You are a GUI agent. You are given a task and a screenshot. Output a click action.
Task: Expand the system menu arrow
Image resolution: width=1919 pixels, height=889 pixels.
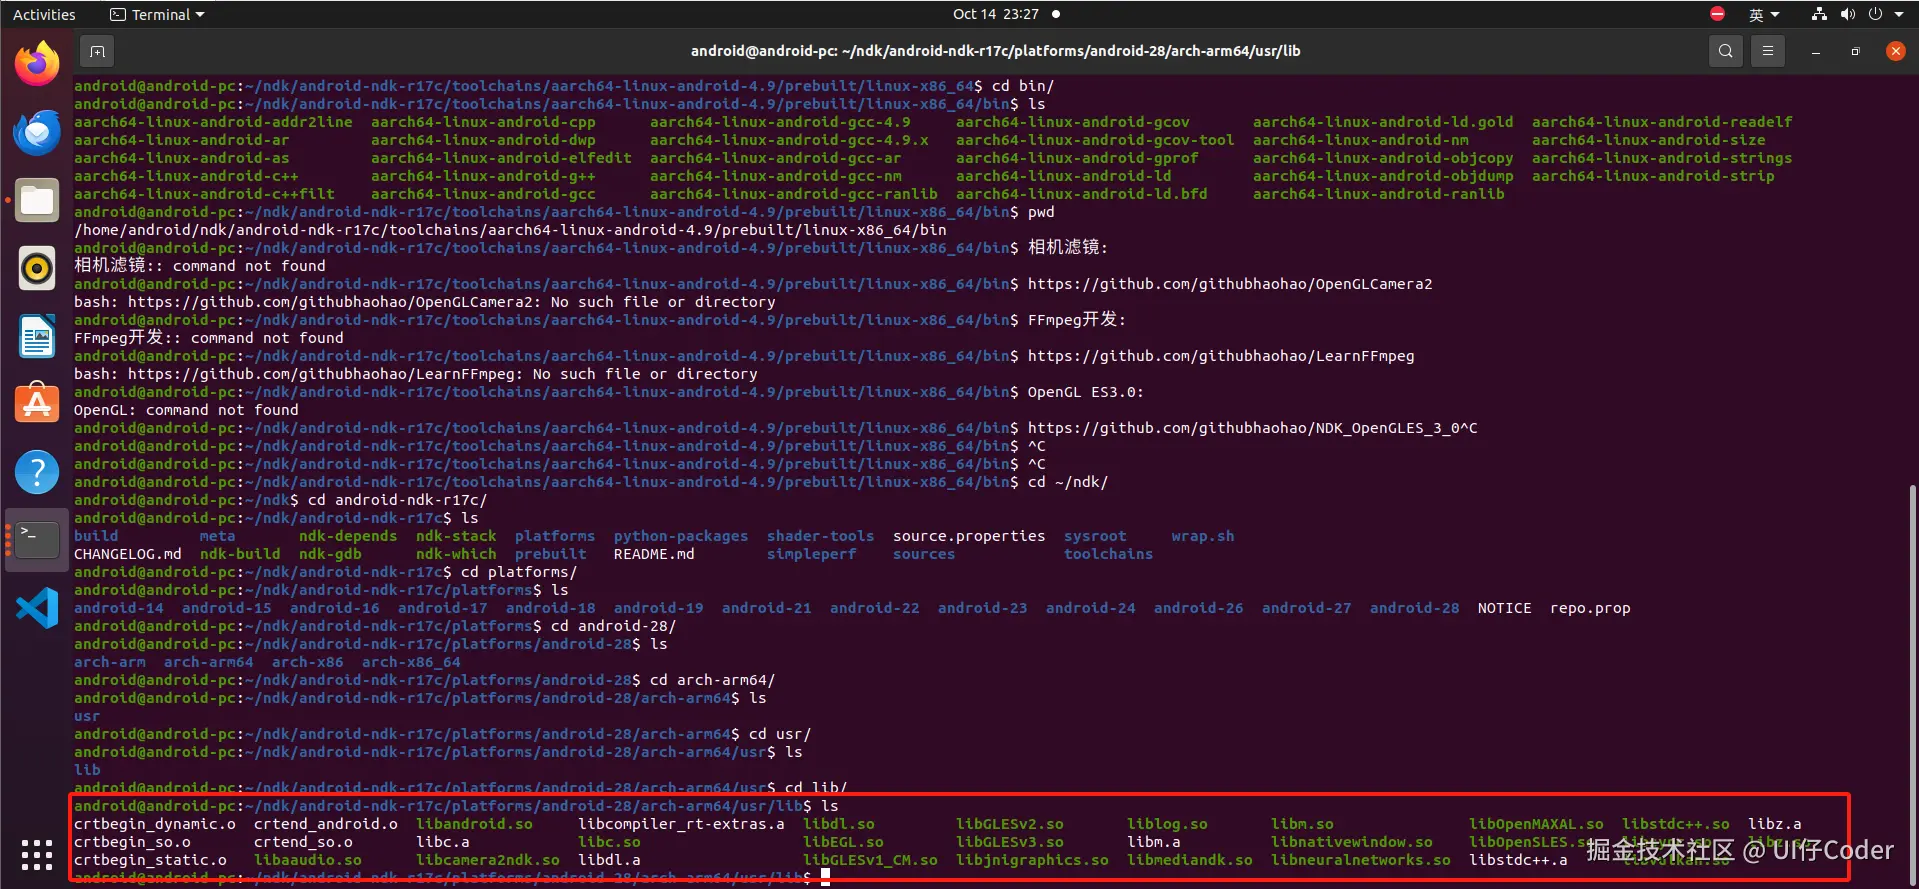click(x=1898, y=14)
